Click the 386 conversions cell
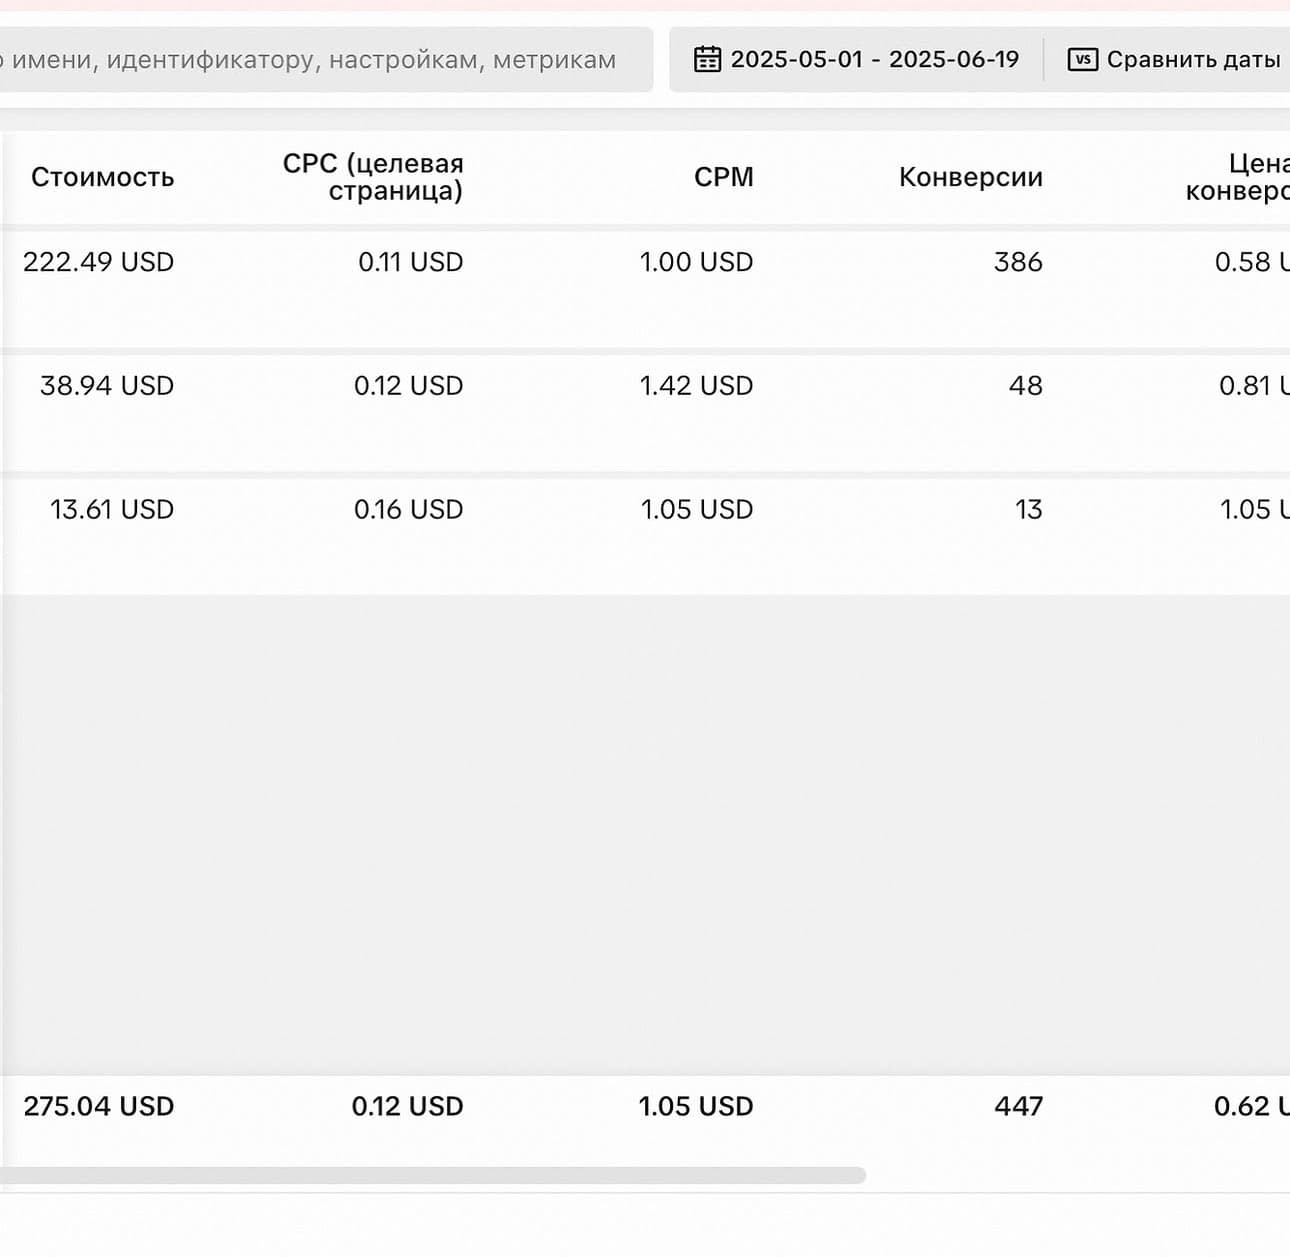Viewport: 1290px width, 1257px height. point(1018,262)
